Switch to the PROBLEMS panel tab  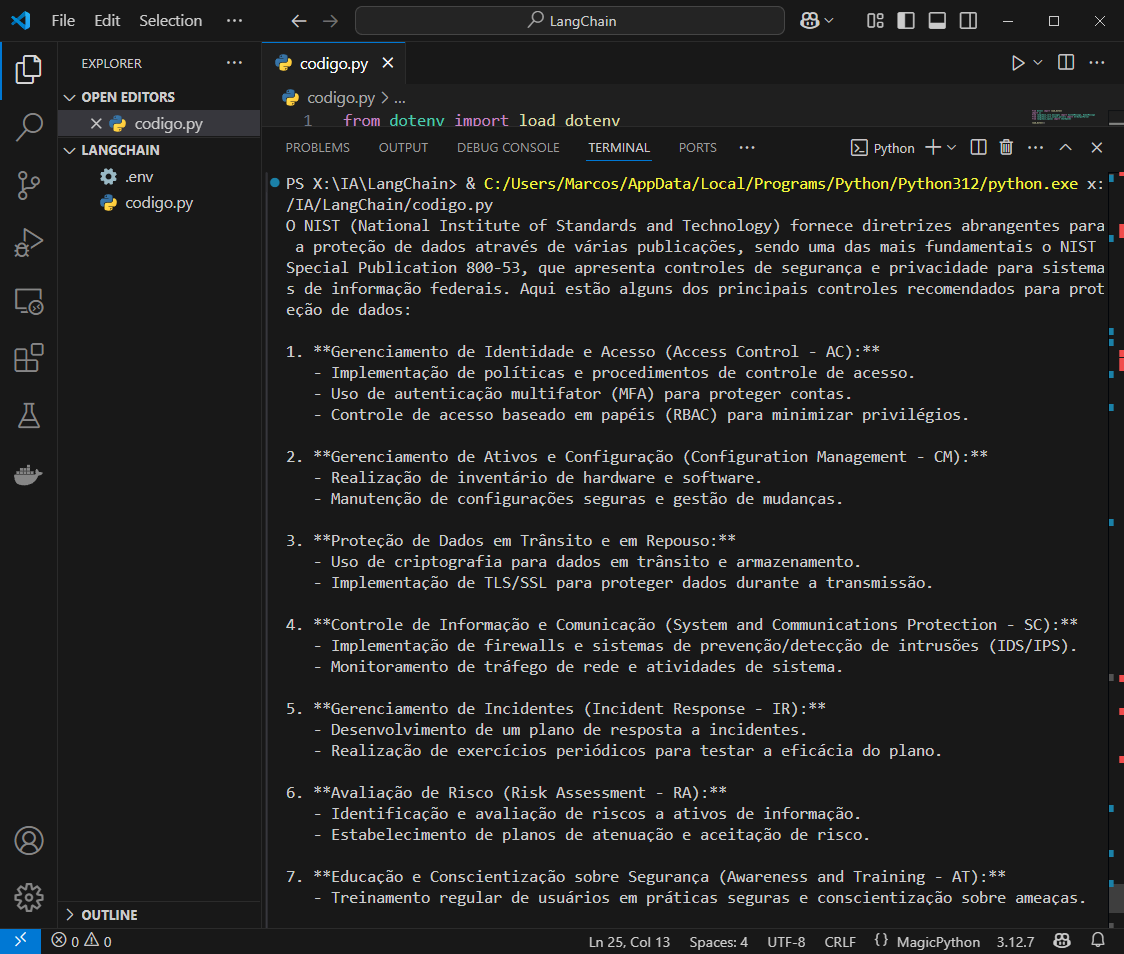(x=318, y=148)
